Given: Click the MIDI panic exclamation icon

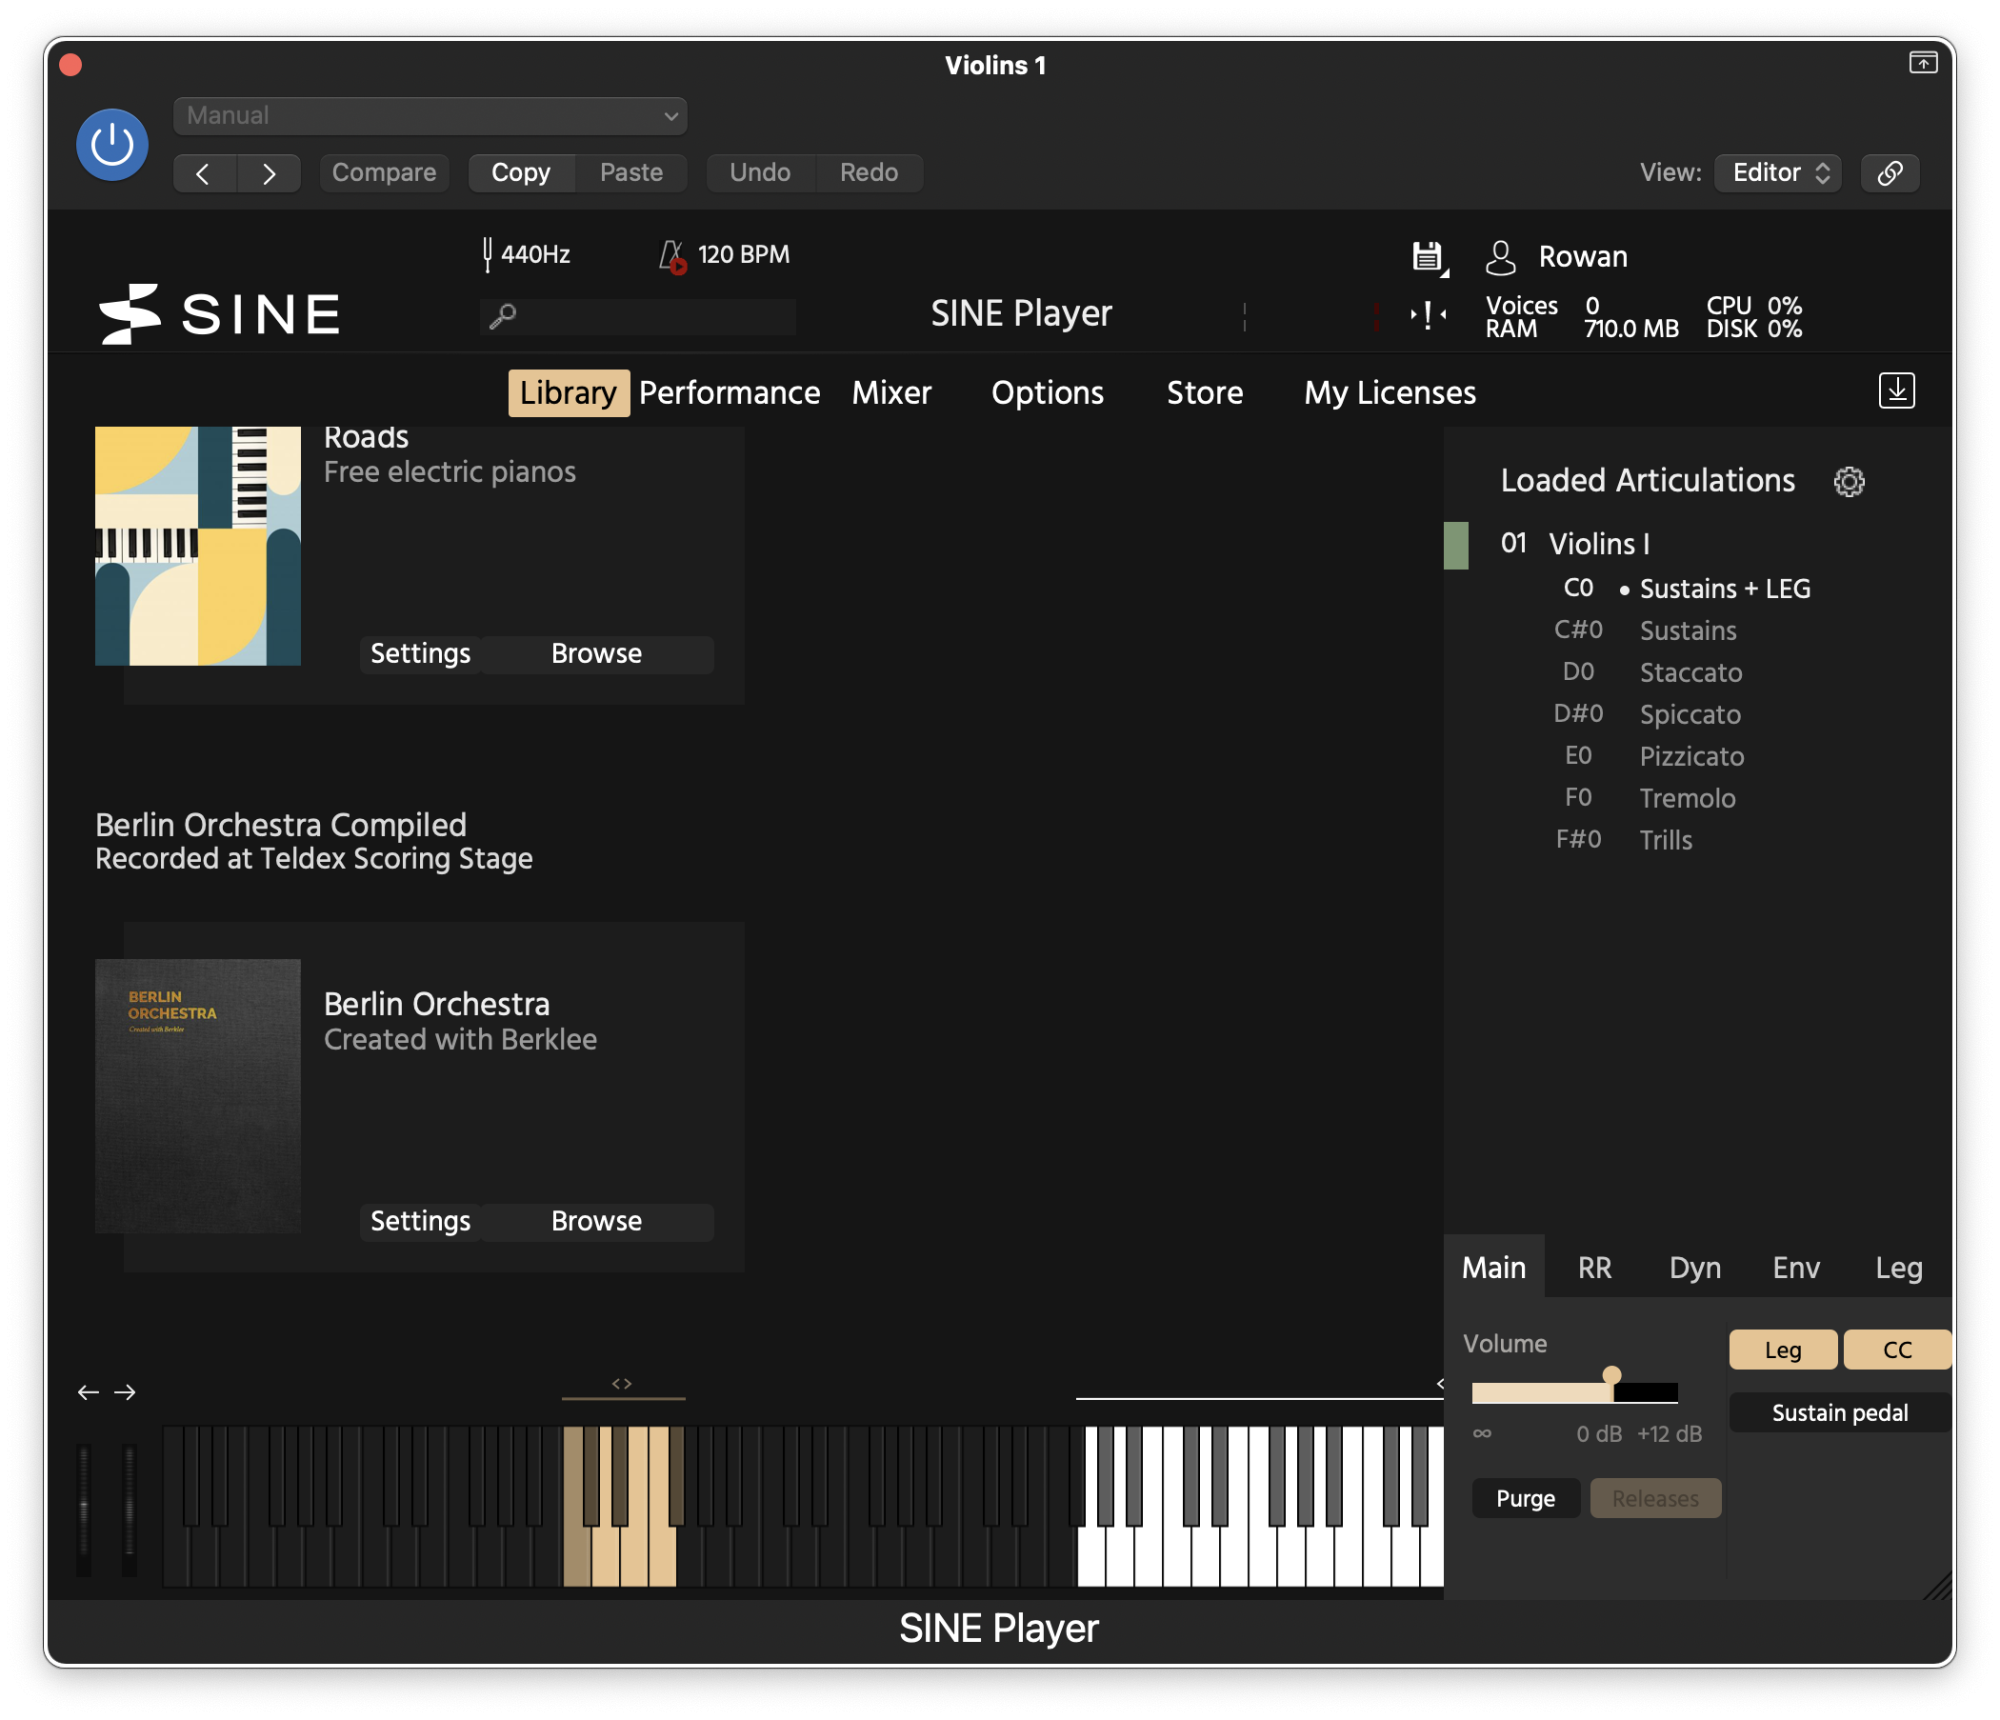Looking at the screenshot, I should (x=1427, y=316).
